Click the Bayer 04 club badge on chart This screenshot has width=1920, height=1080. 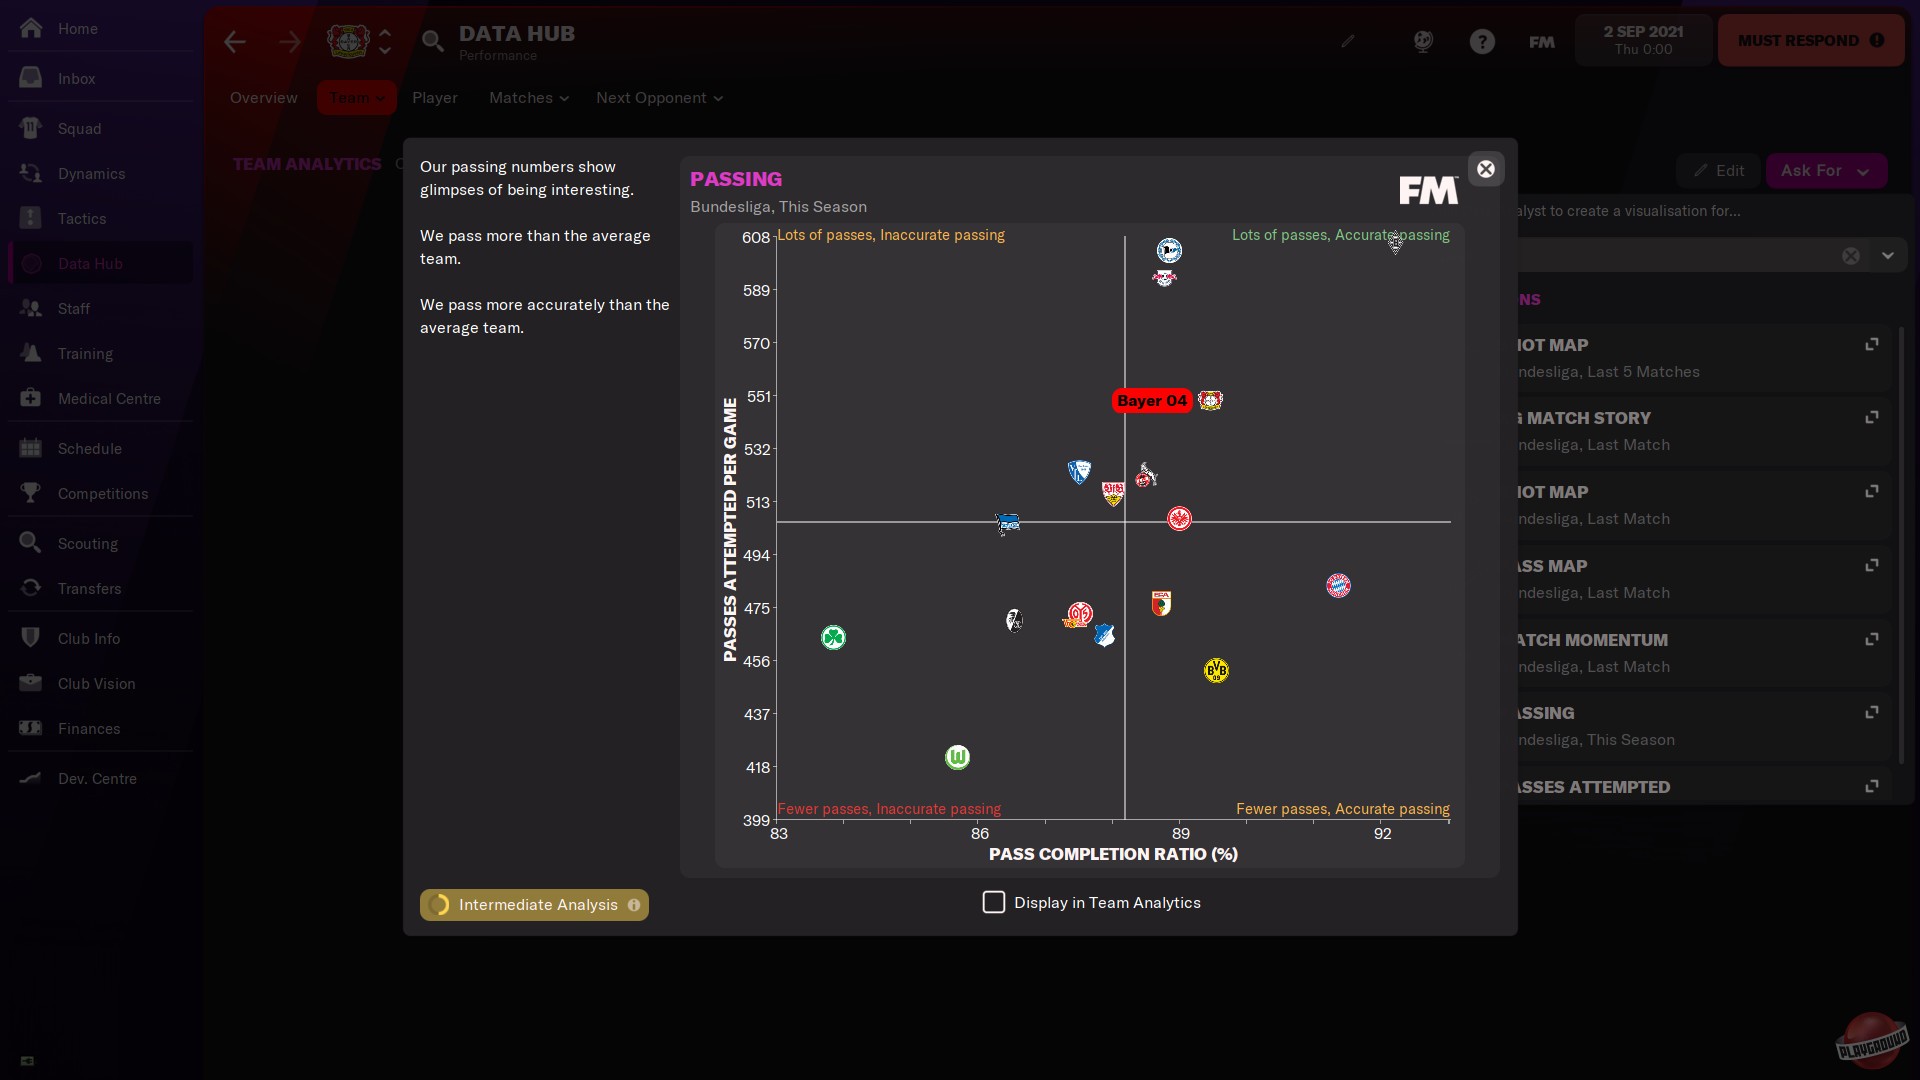click(x=1210, y=400)
